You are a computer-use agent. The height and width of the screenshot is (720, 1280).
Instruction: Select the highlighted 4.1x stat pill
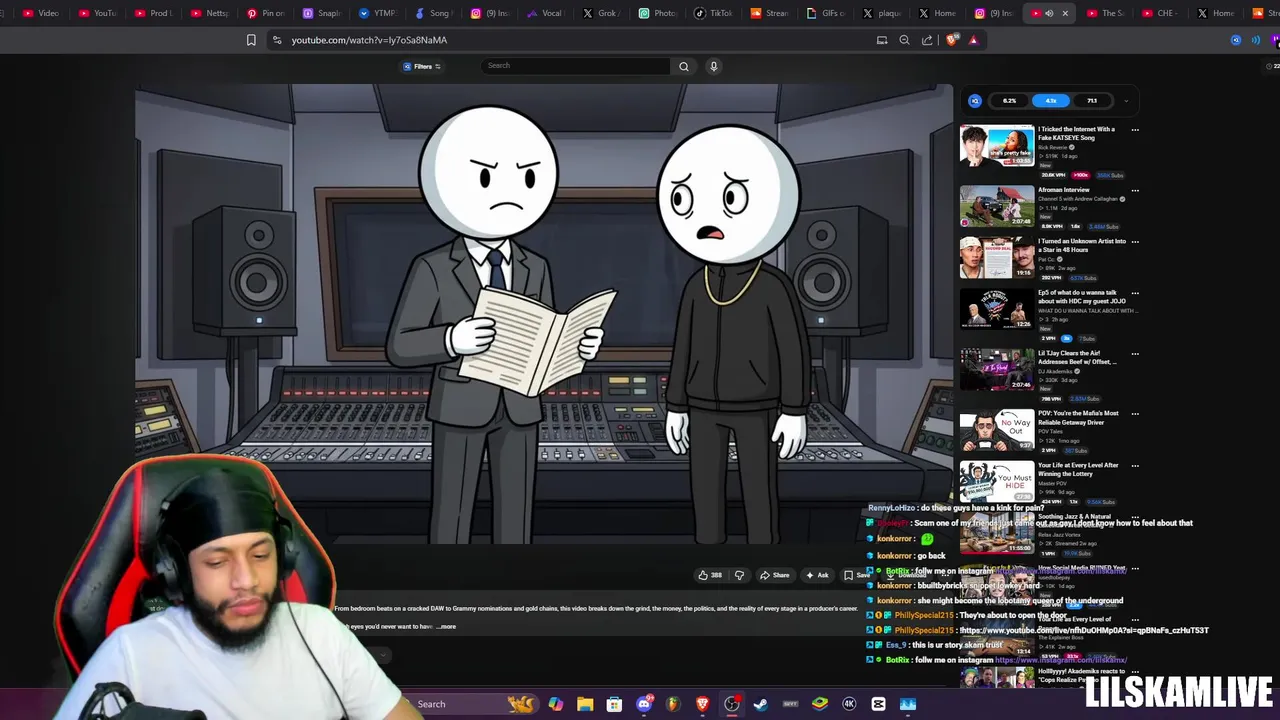pyautogui.click(x=1050, y=100)
